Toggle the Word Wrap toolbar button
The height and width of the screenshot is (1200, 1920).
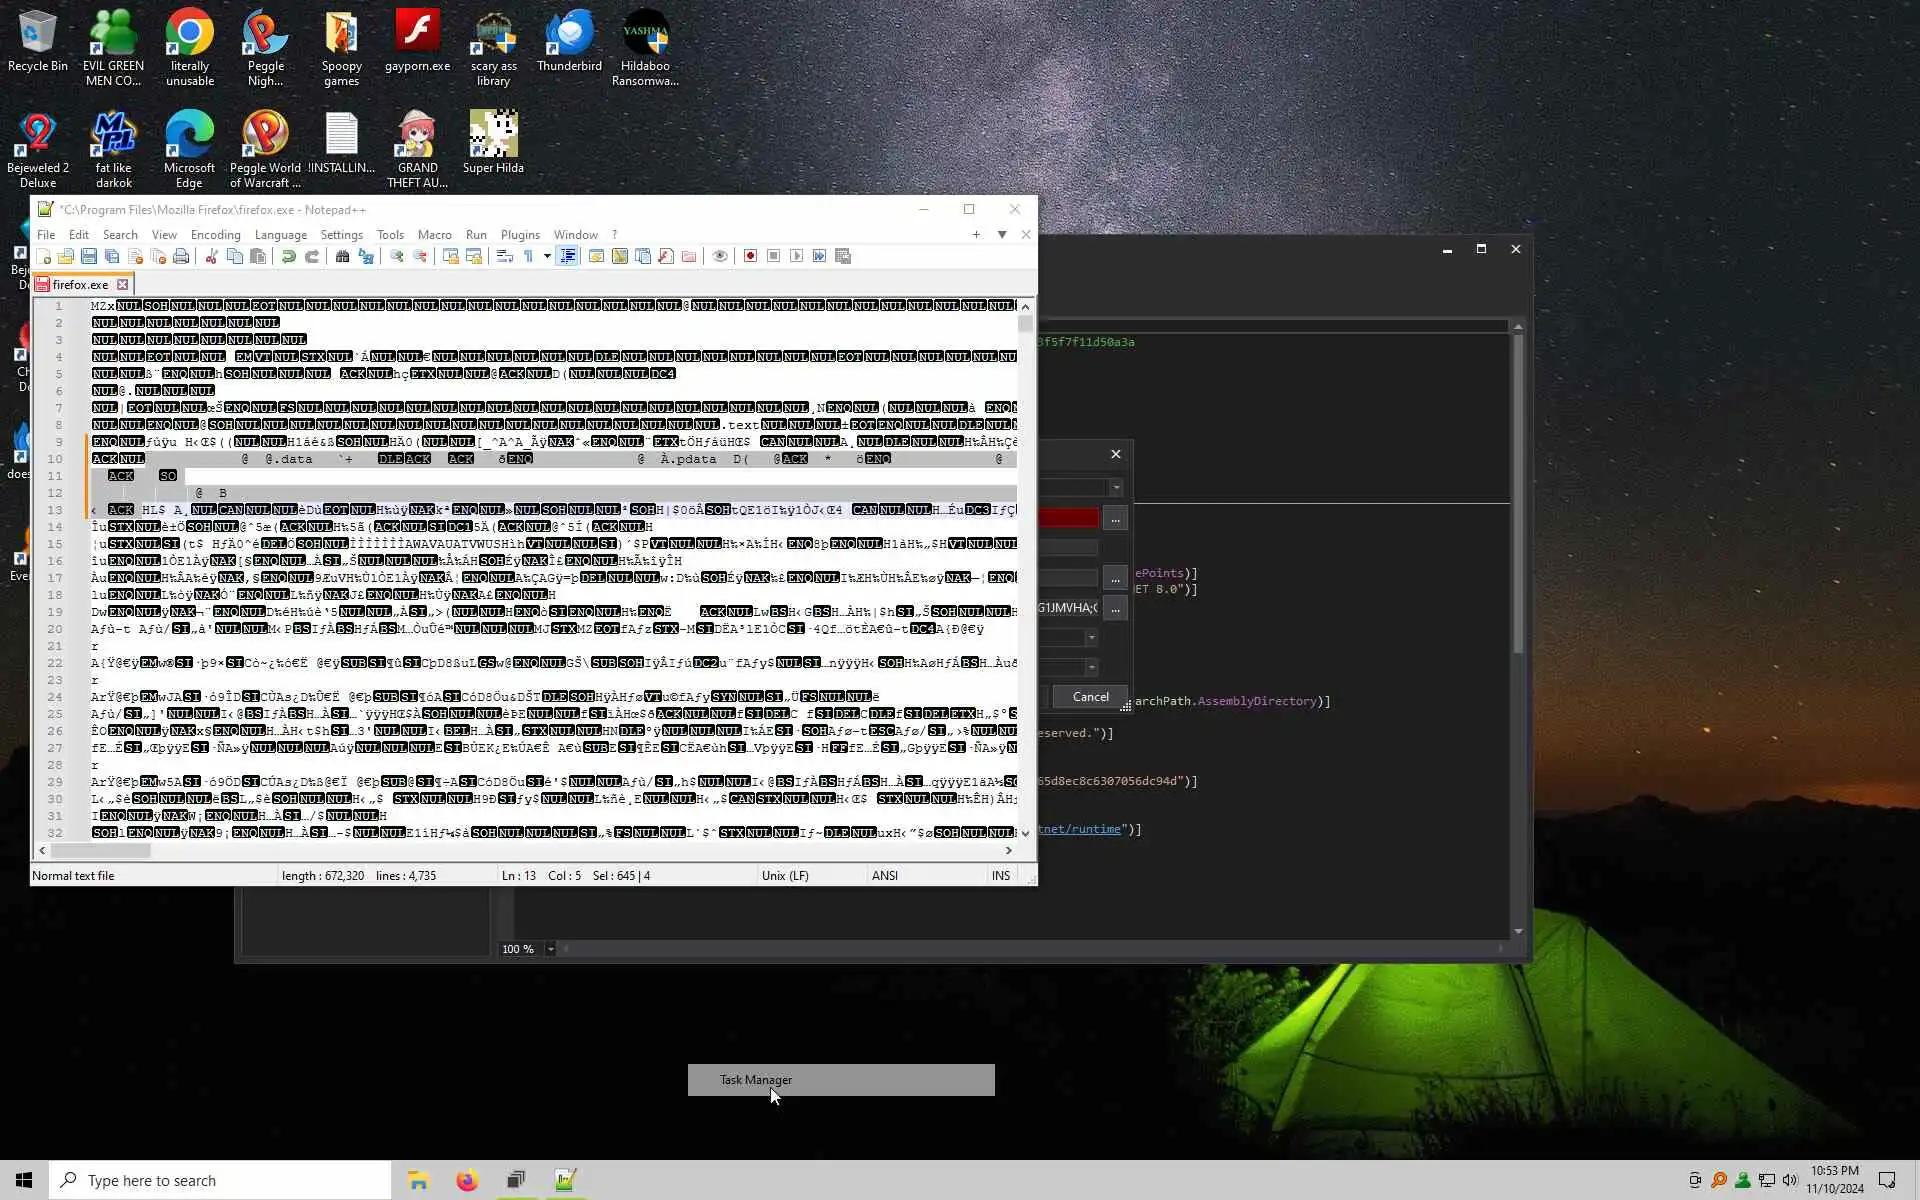[505, 256]
